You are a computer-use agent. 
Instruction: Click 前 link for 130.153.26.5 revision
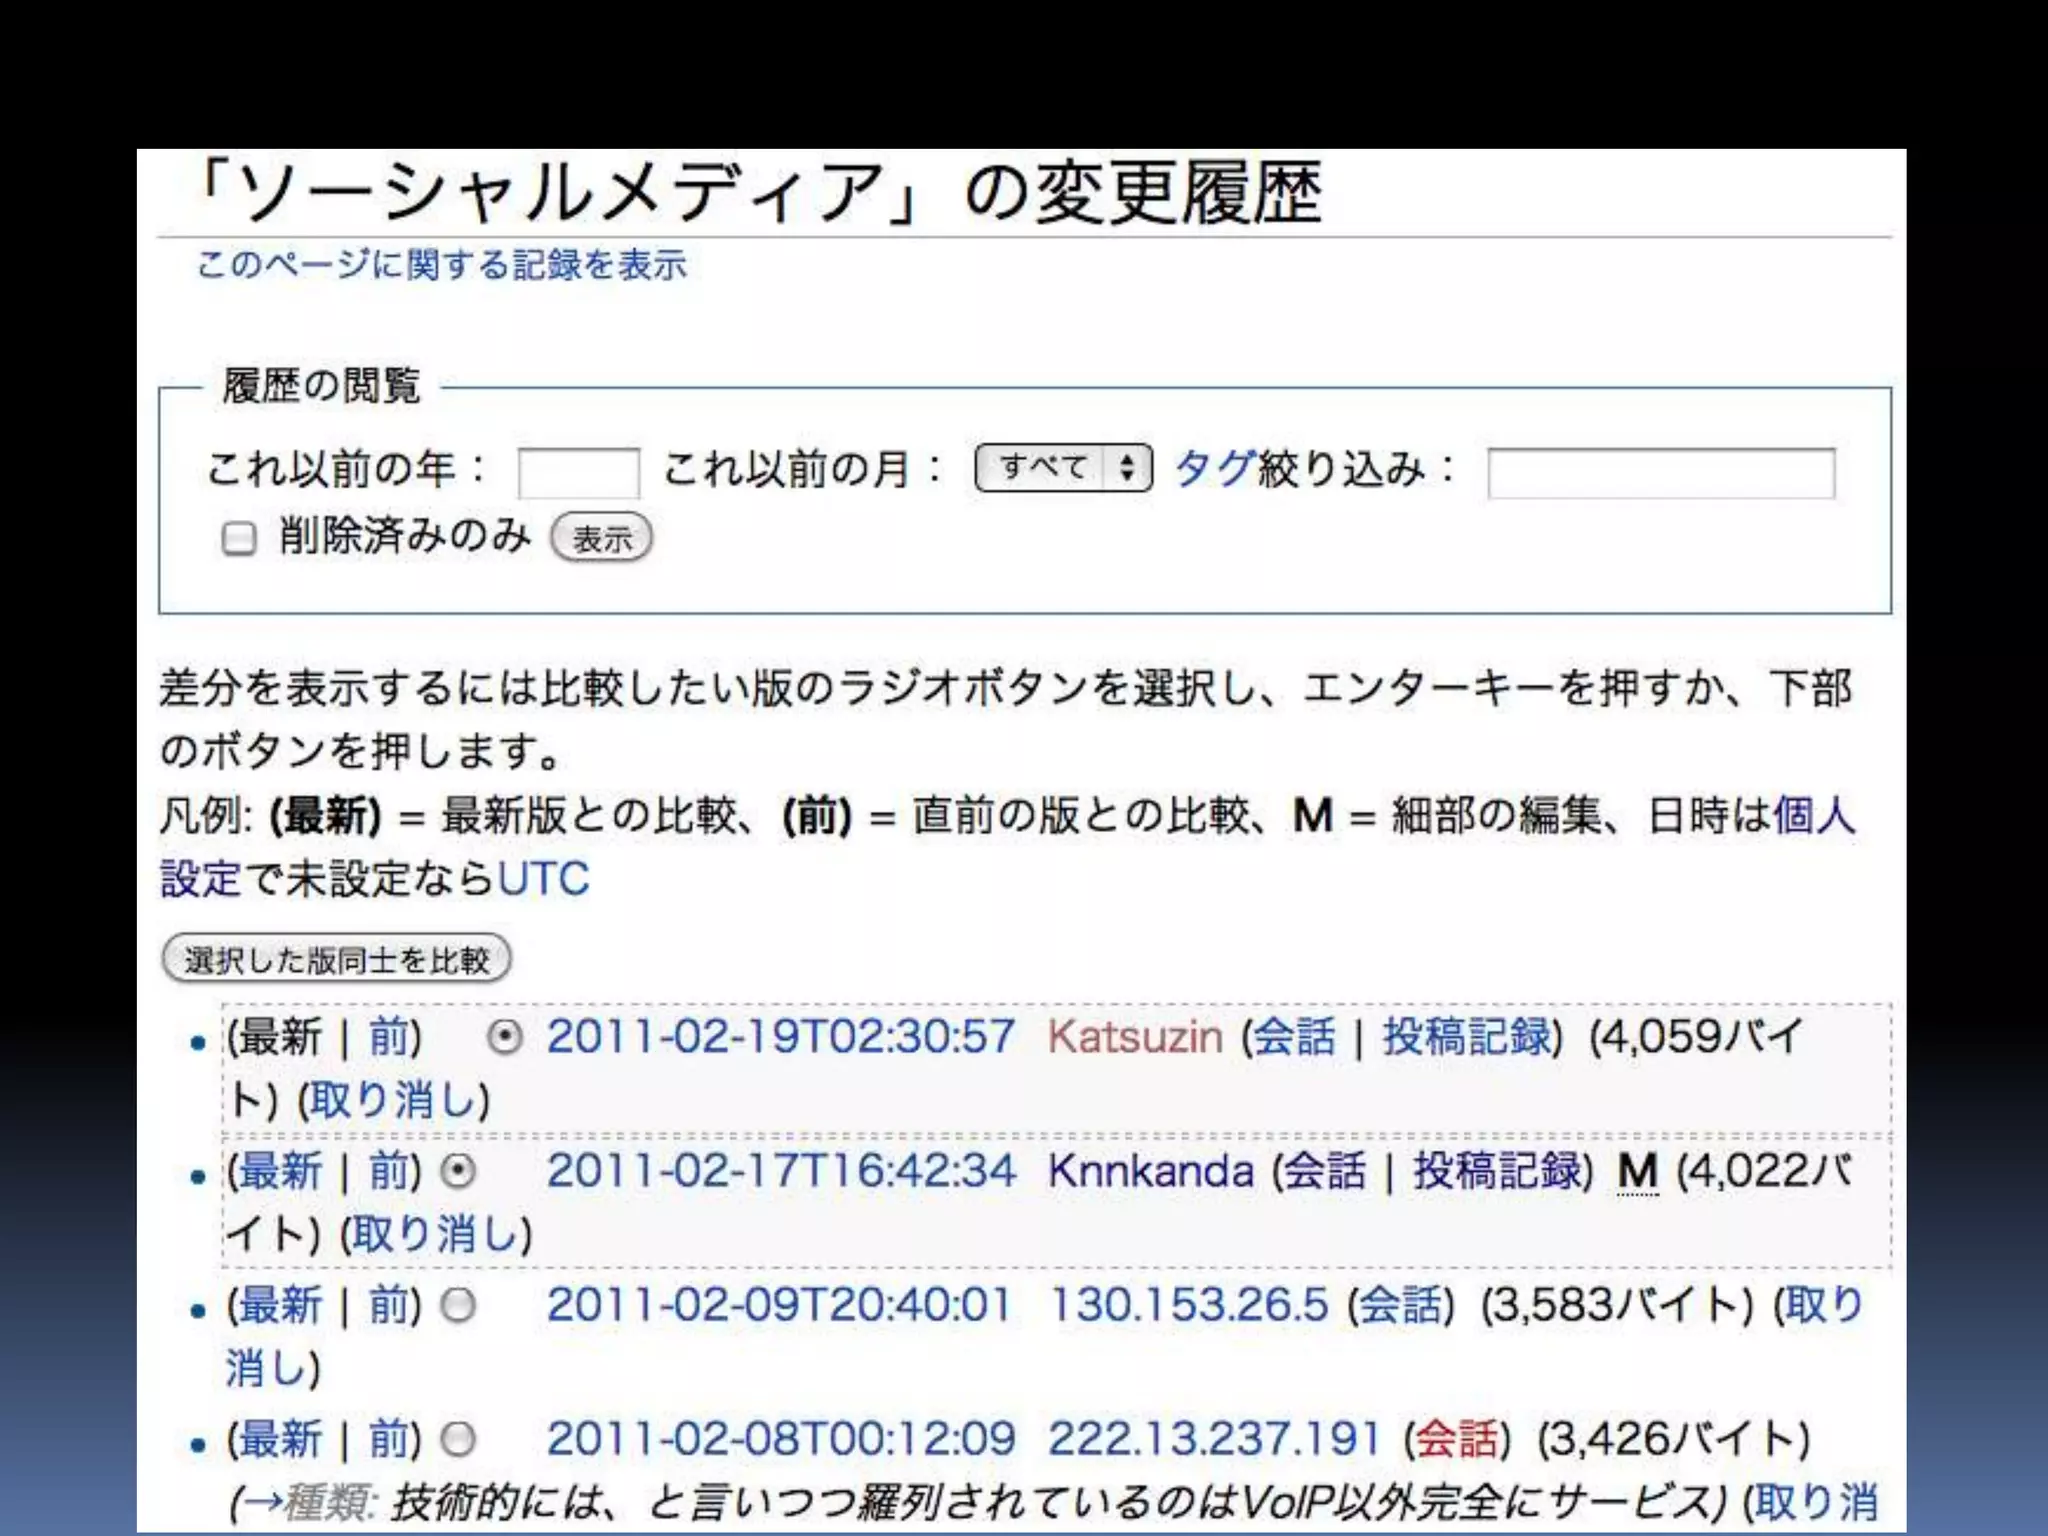pyautogui.click(x=390, y=1306)
